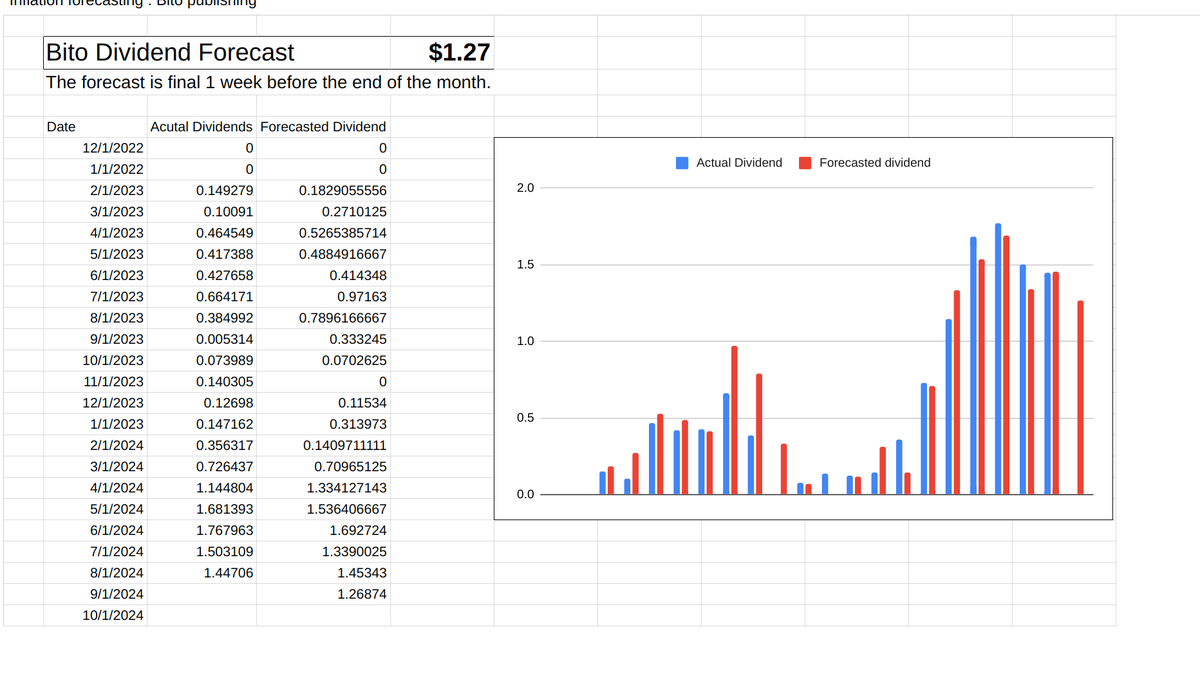Click the blue Actual Dividend legend swatch
This screenshot has width=1200, height=674.
tap(683, 163)
